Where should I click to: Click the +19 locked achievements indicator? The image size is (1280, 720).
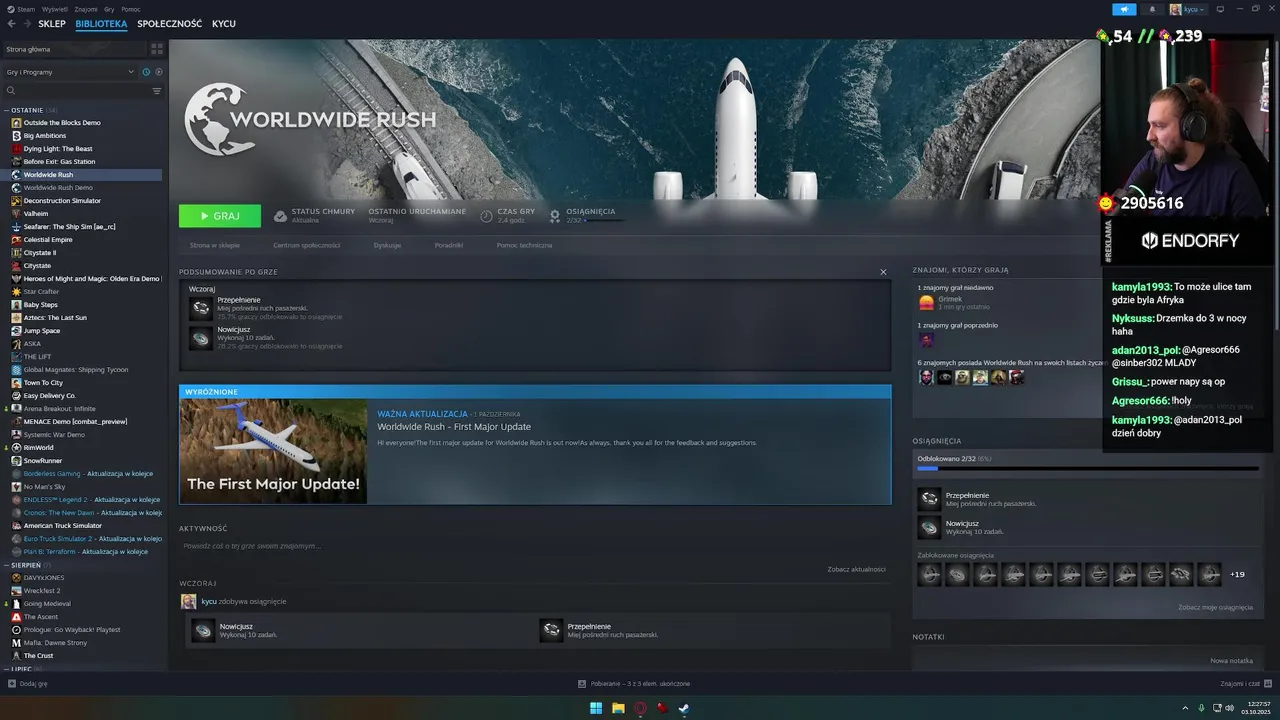pos(1237,574)
